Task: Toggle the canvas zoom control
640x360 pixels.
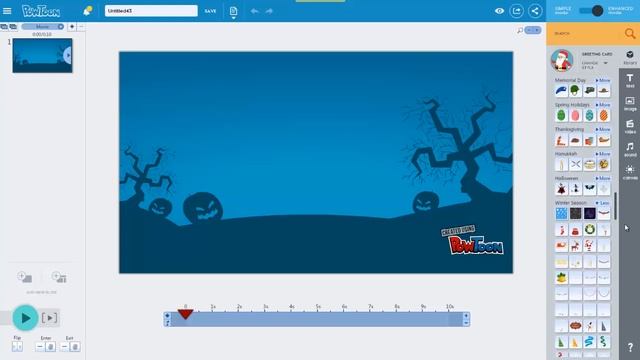Action: coord(533,30)
